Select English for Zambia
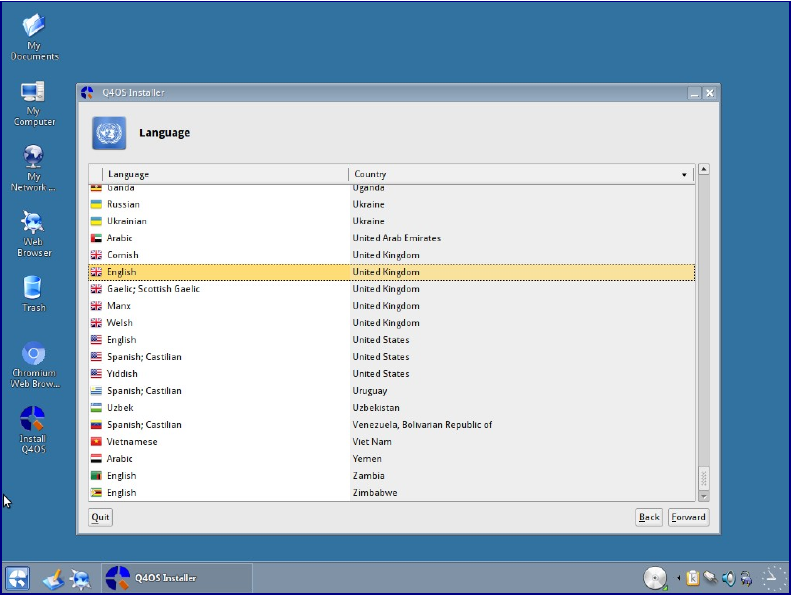This screenshot has width=791, height=595. point(391,476)
